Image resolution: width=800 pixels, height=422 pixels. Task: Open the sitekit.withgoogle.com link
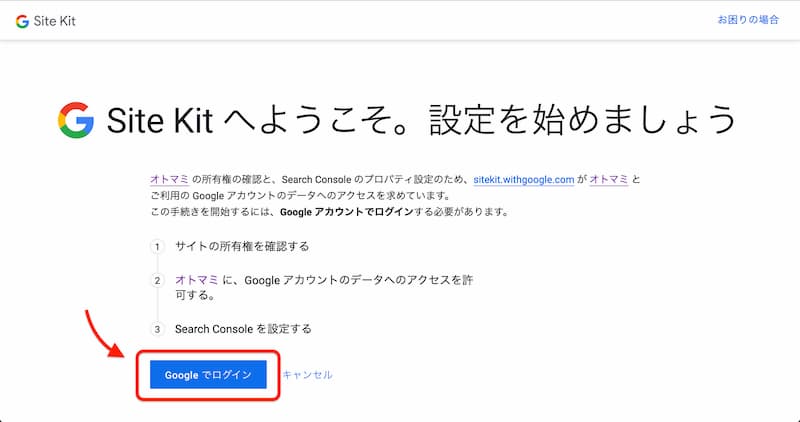(x=524, y=180)
